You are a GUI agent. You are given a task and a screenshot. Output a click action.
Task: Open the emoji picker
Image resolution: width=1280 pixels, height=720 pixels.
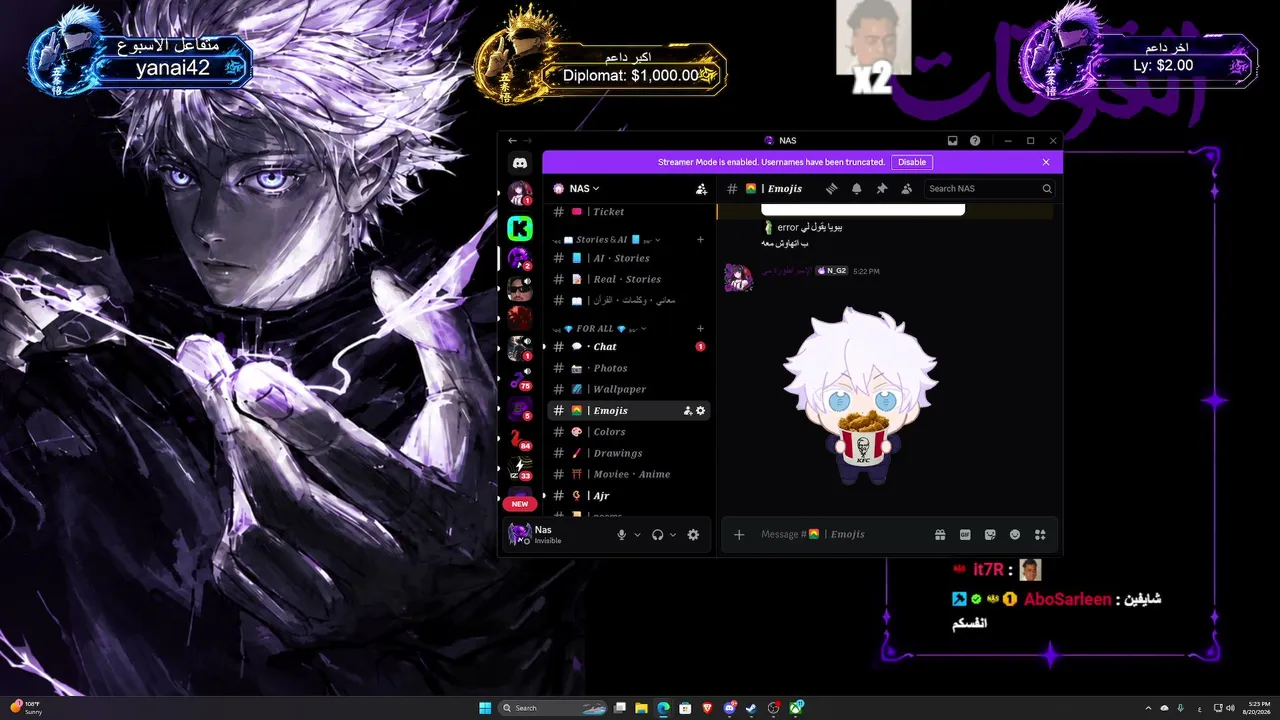pos(1015,535)
